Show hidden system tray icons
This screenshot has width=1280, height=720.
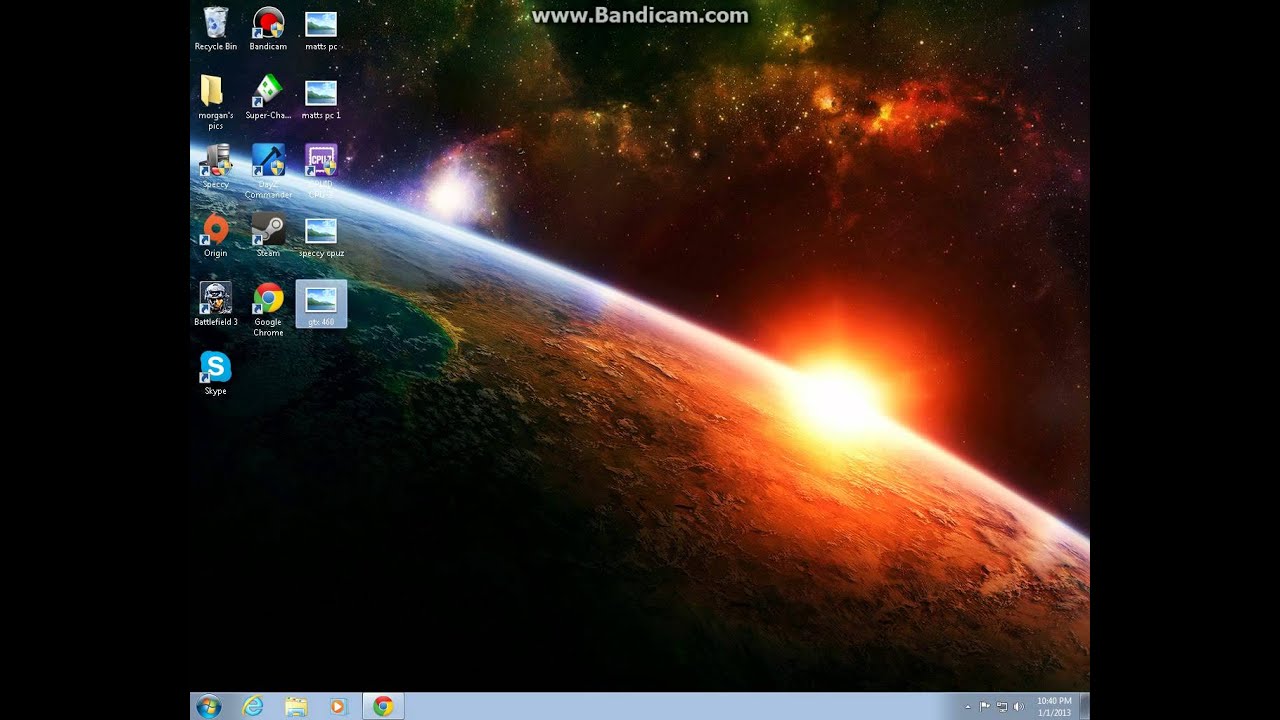tap(967, 707)
